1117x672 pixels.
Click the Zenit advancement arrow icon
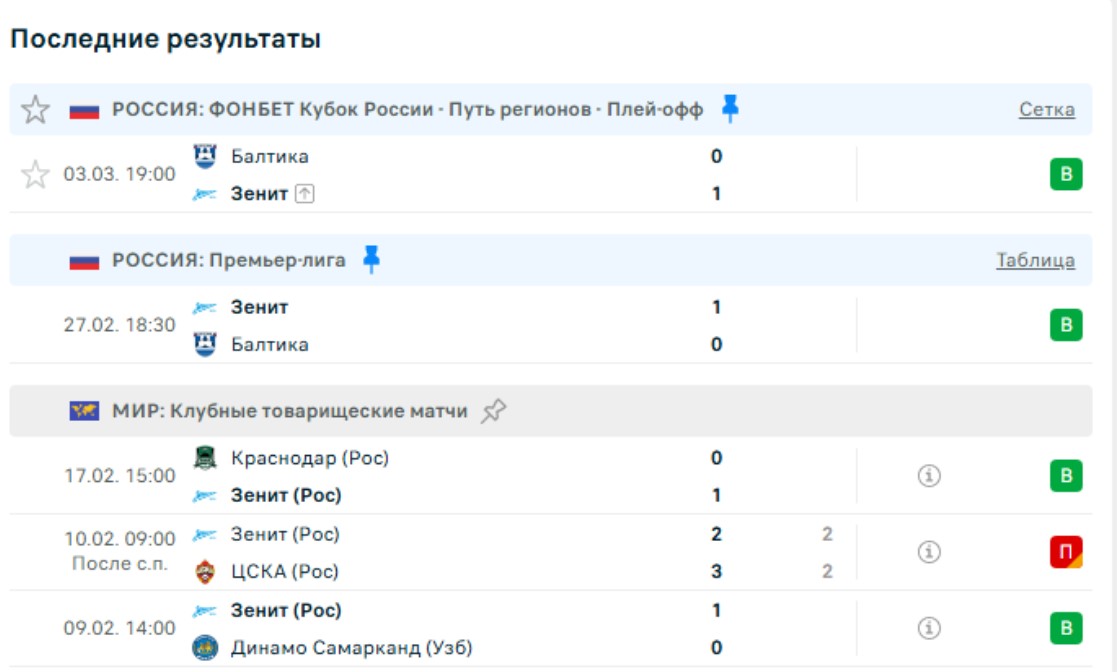pyautogui.click(x=305, y=194)
